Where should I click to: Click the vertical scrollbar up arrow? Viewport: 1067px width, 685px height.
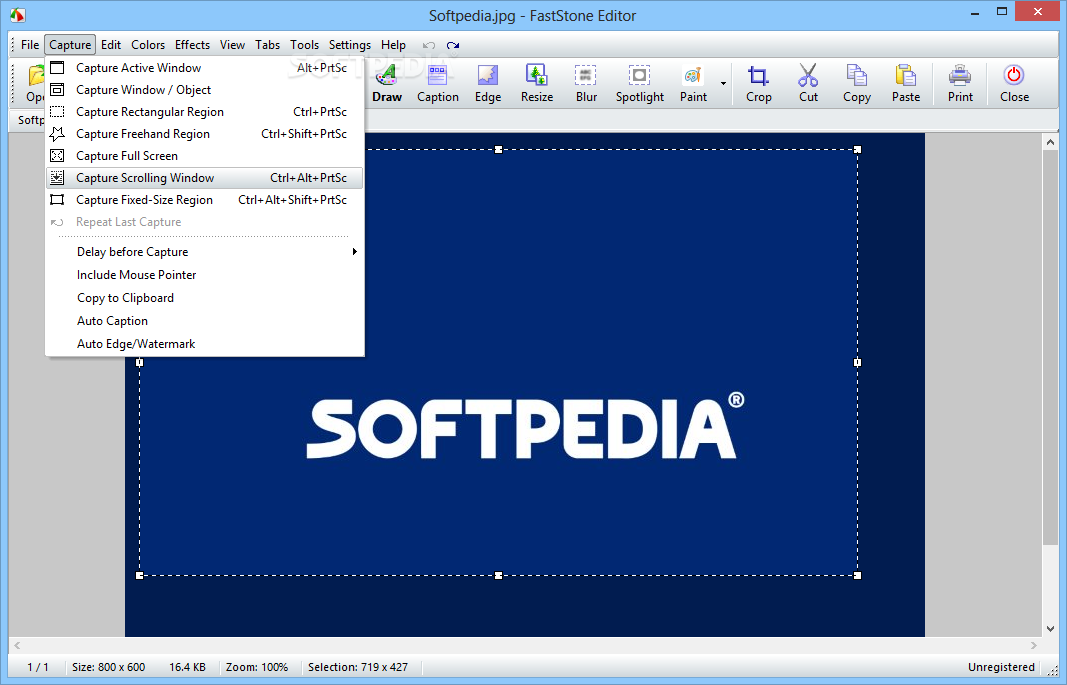click(x=1050, y=142)
